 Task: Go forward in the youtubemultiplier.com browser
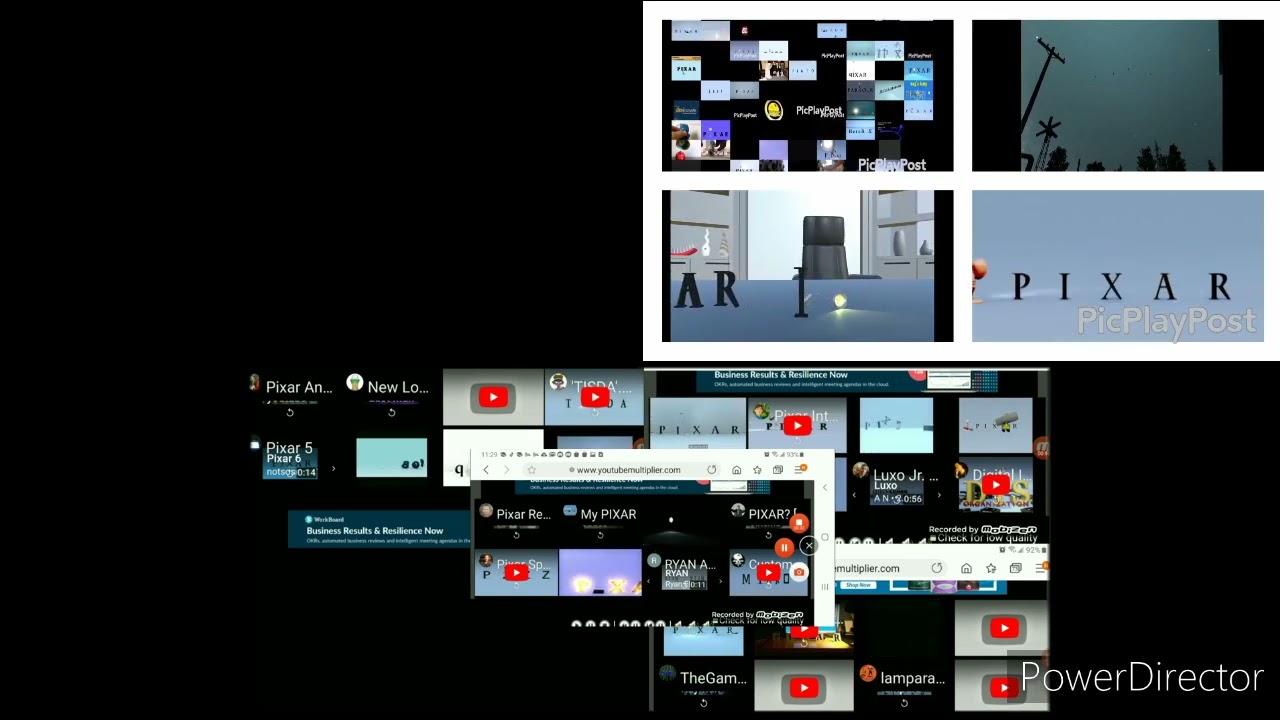507,470
